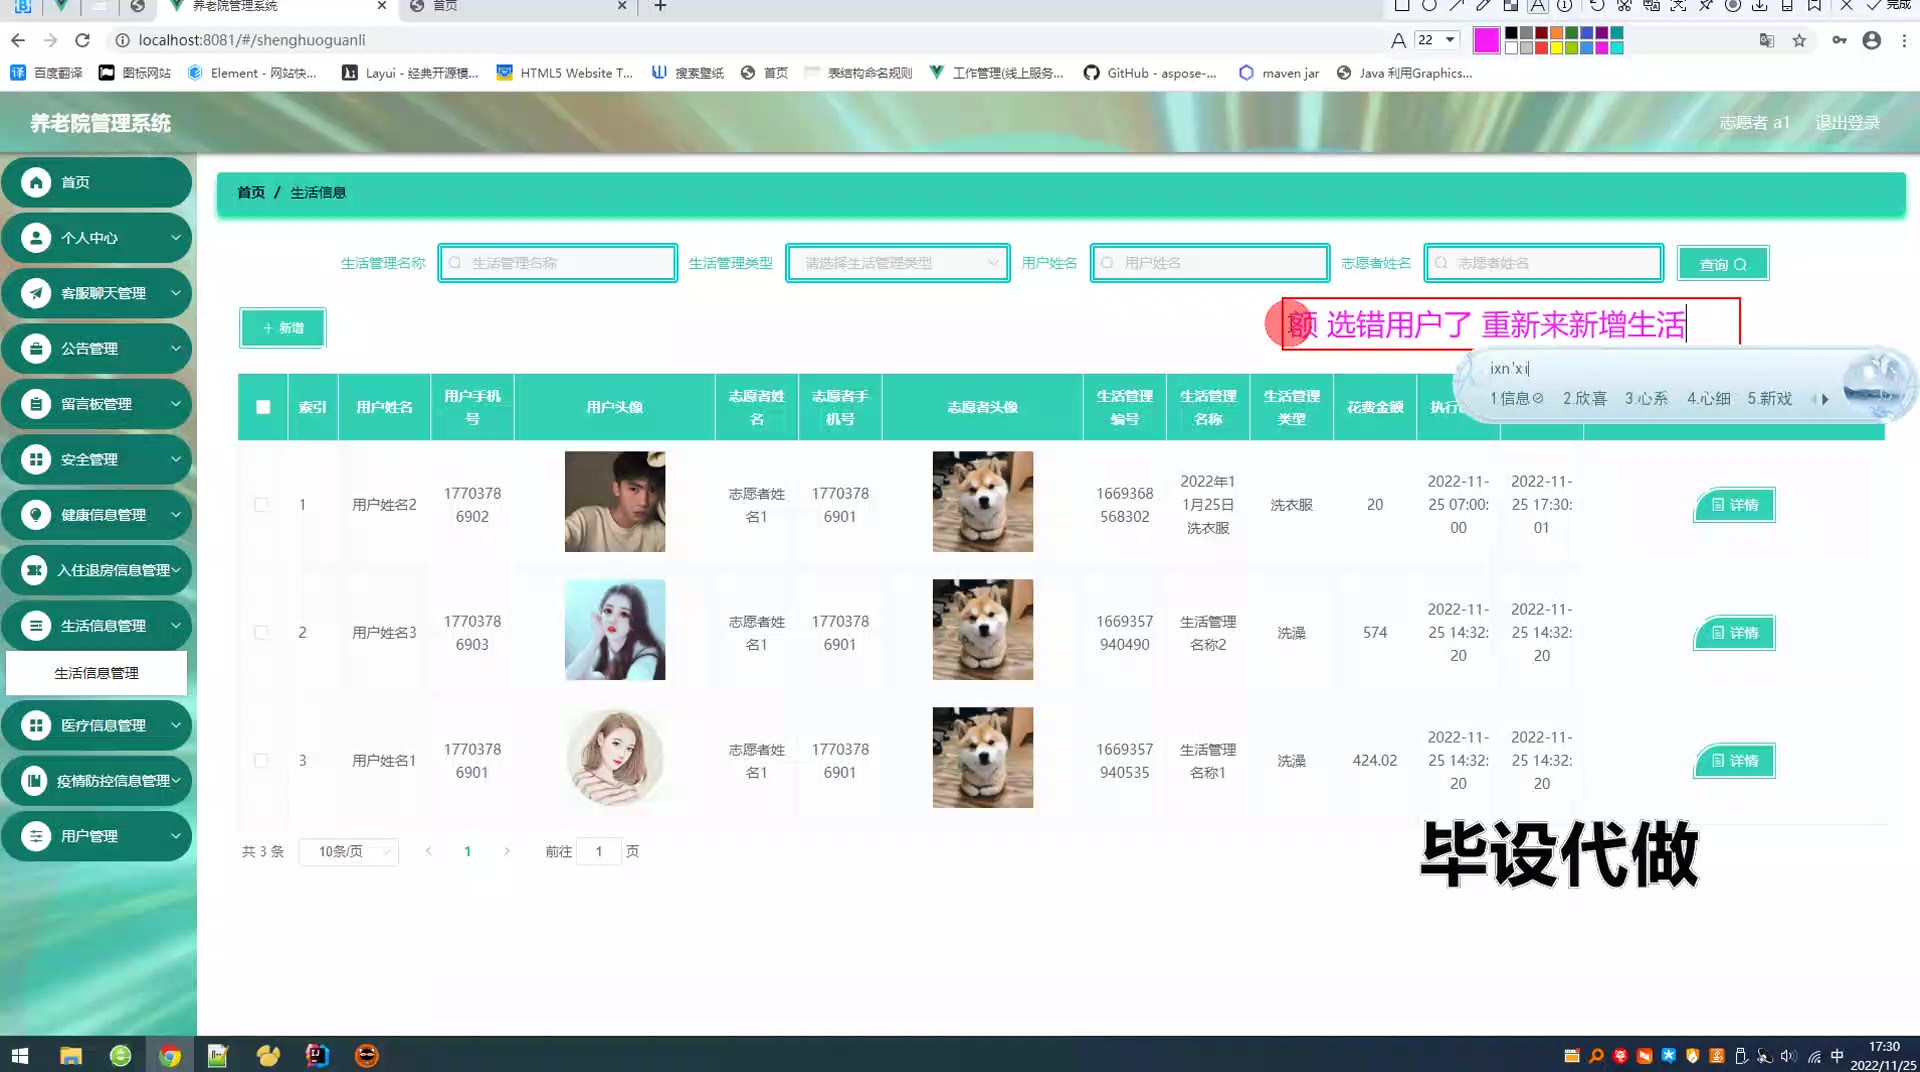Click the 留言板管理 clipboard icon
The height and width of the screenshot is (1072, 1920).
(36, 404)
